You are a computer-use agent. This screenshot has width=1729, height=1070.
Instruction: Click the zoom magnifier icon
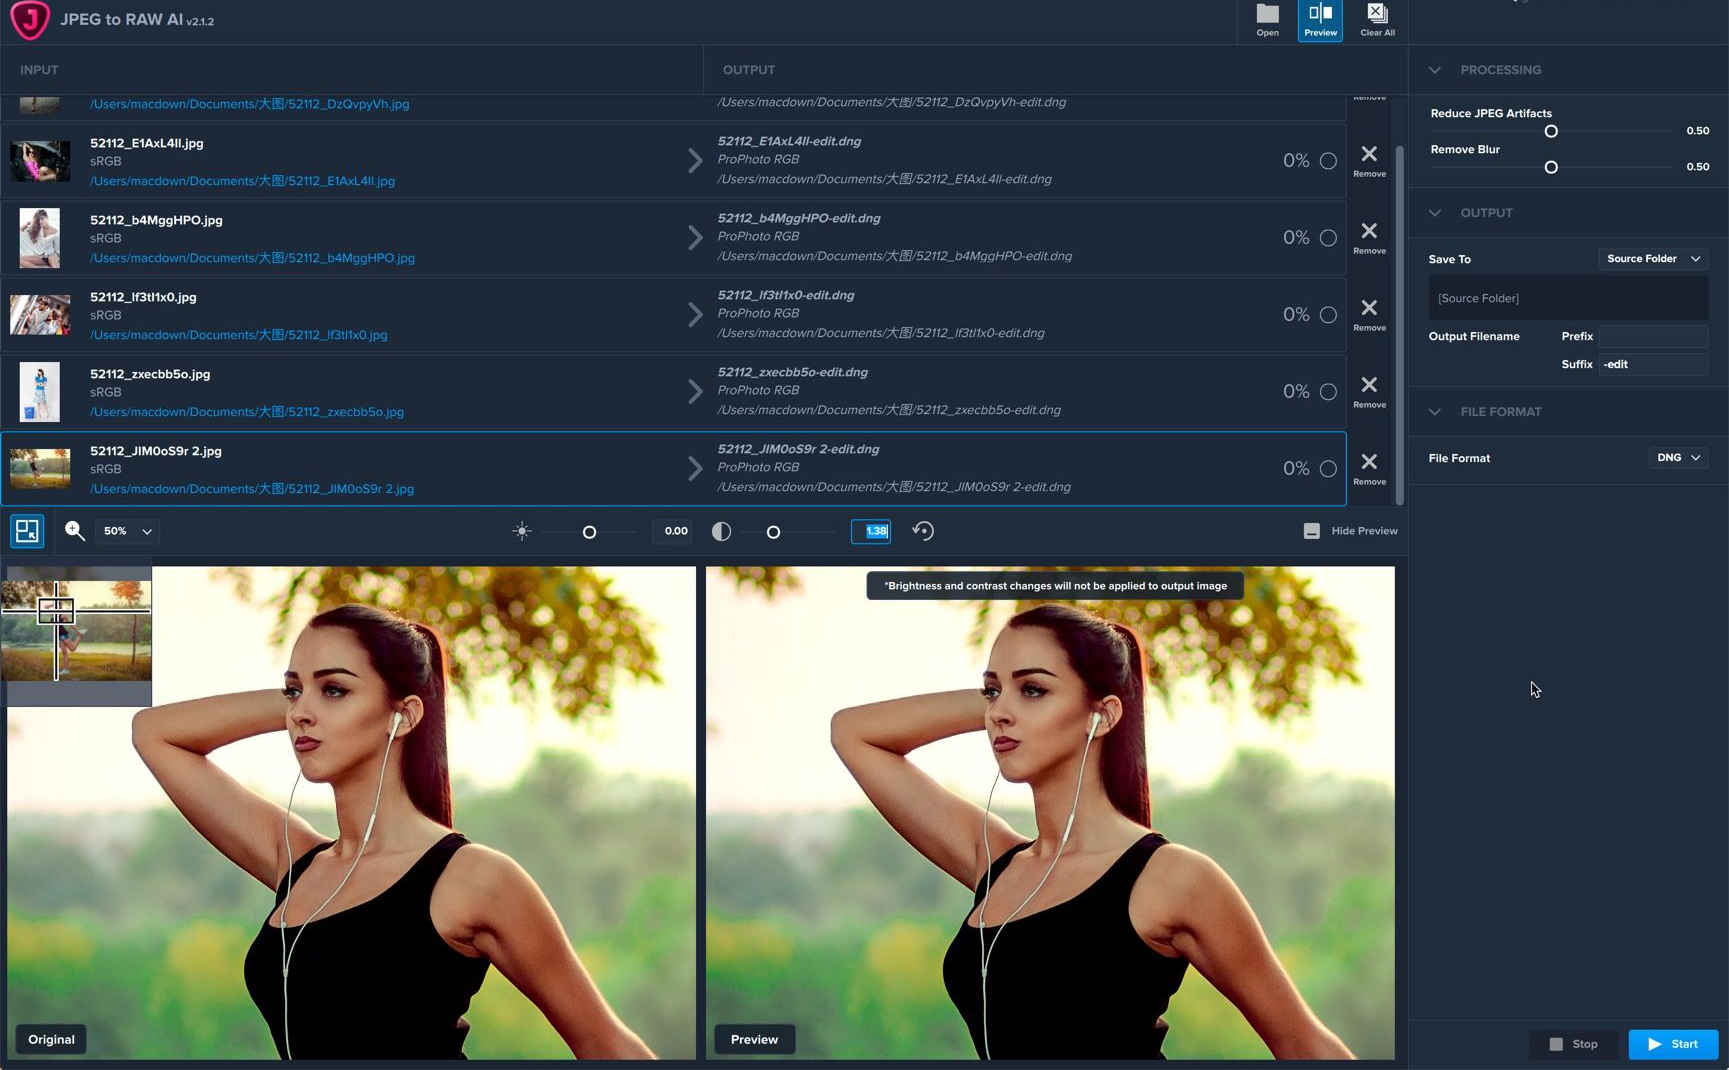point(75,531)
